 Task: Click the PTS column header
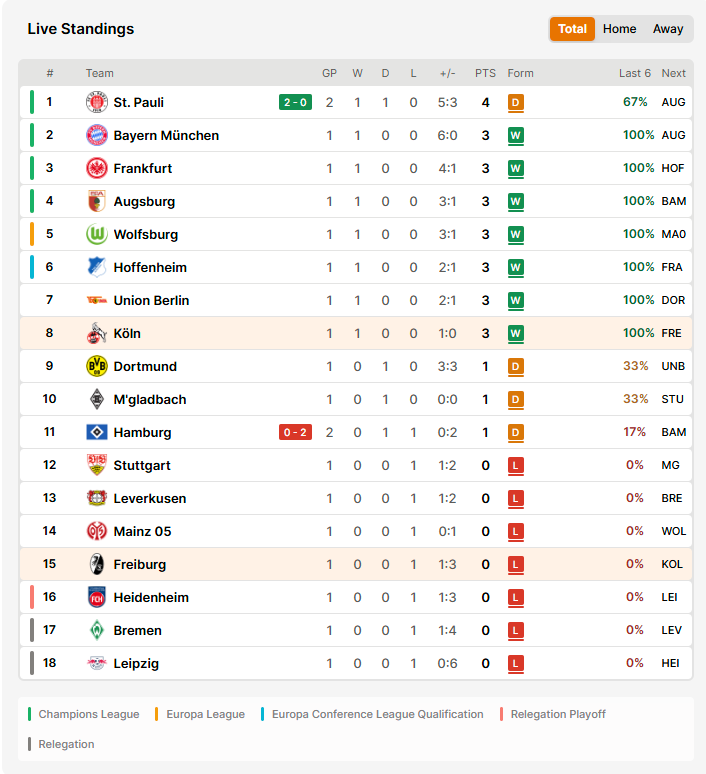pos(485,73)
